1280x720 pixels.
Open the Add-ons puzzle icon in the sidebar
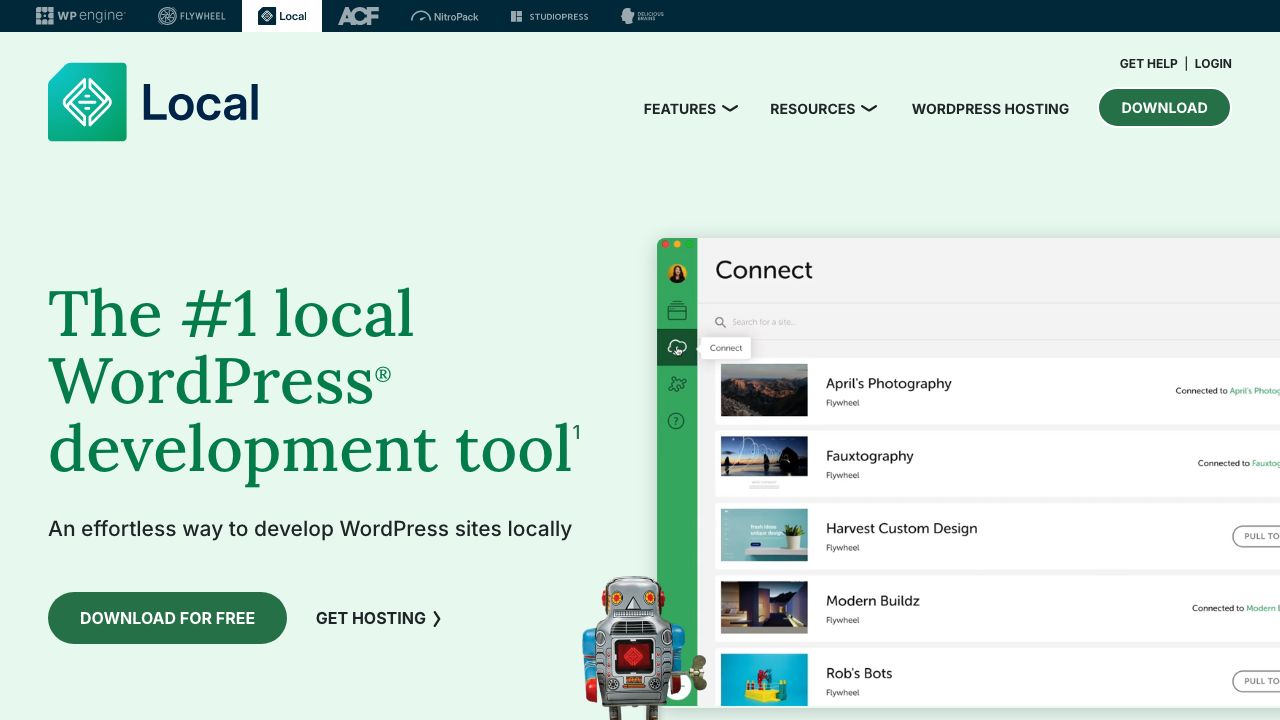click(677, 384)
